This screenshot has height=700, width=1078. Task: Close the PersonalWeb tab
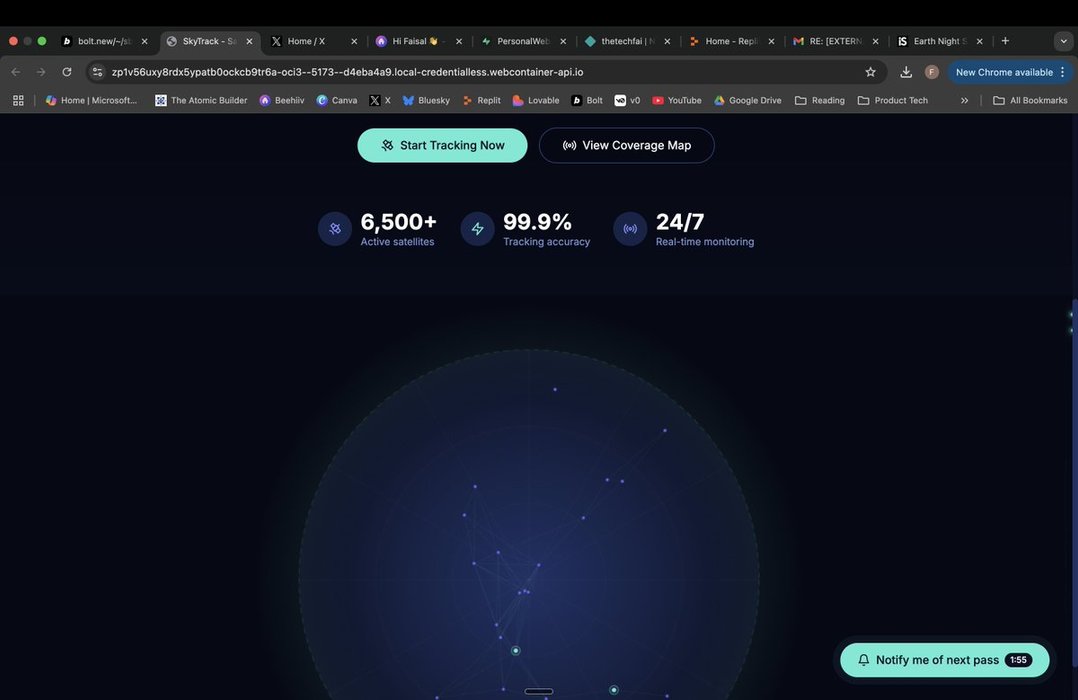[x=563, y=41]
